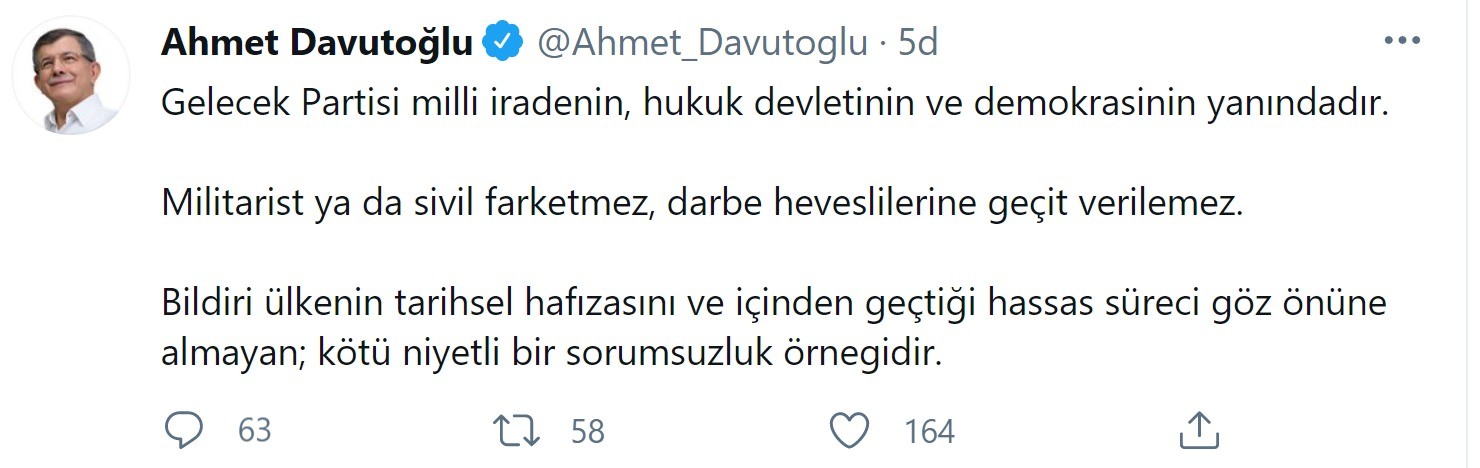Open Ahmet Davutoğlu's profile picture
Image resolution: width=1480 pixels, height=468 pixels.
tap(70, 75)
